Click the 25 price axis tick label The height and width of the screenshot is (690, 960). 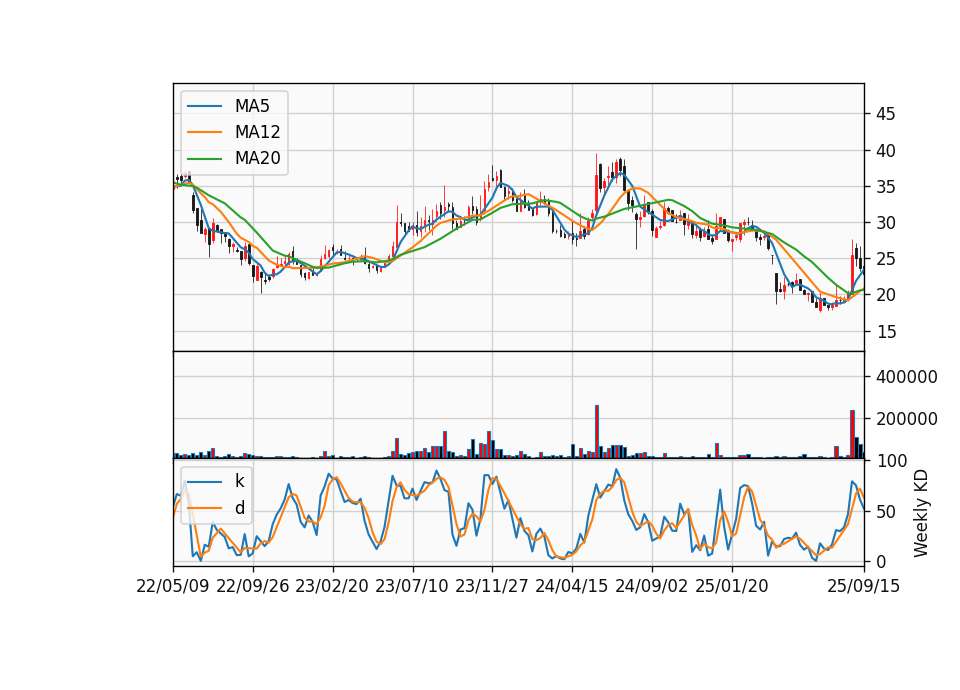(x=885, y=259)
